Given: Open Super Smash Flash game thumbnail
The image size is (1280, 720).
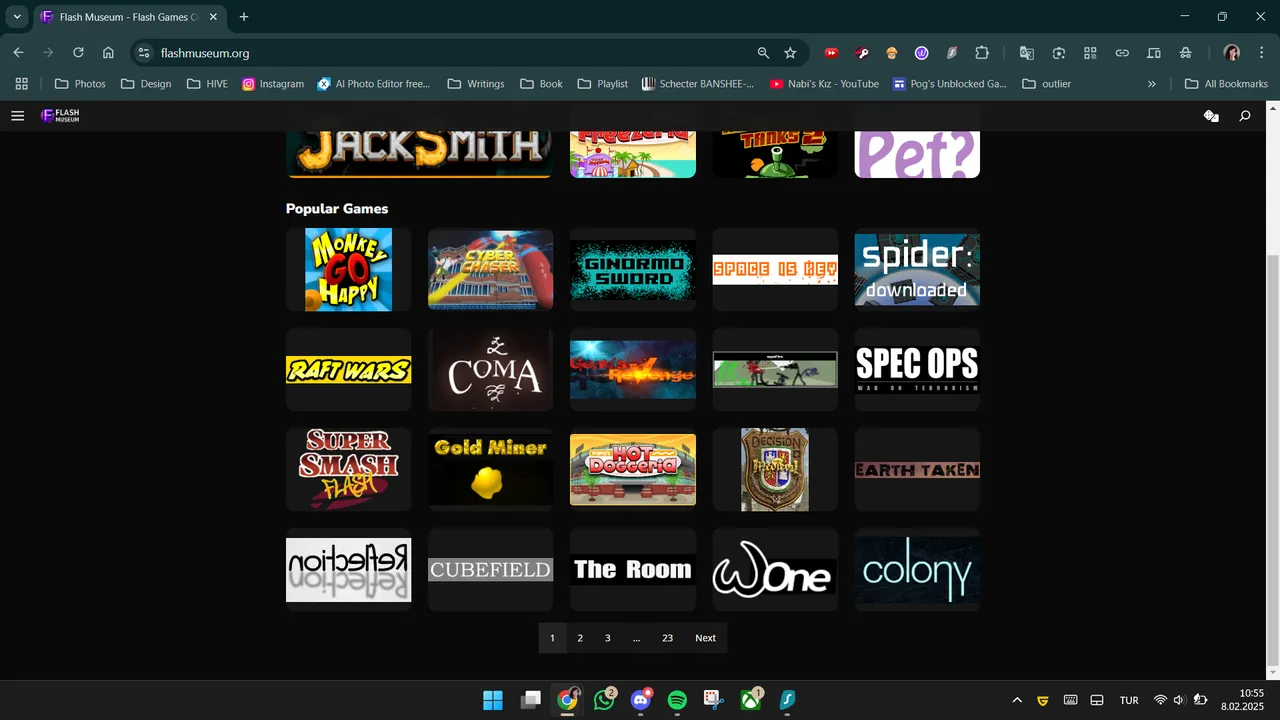Looking at the screenshot, I should click(x=348, y=469).
